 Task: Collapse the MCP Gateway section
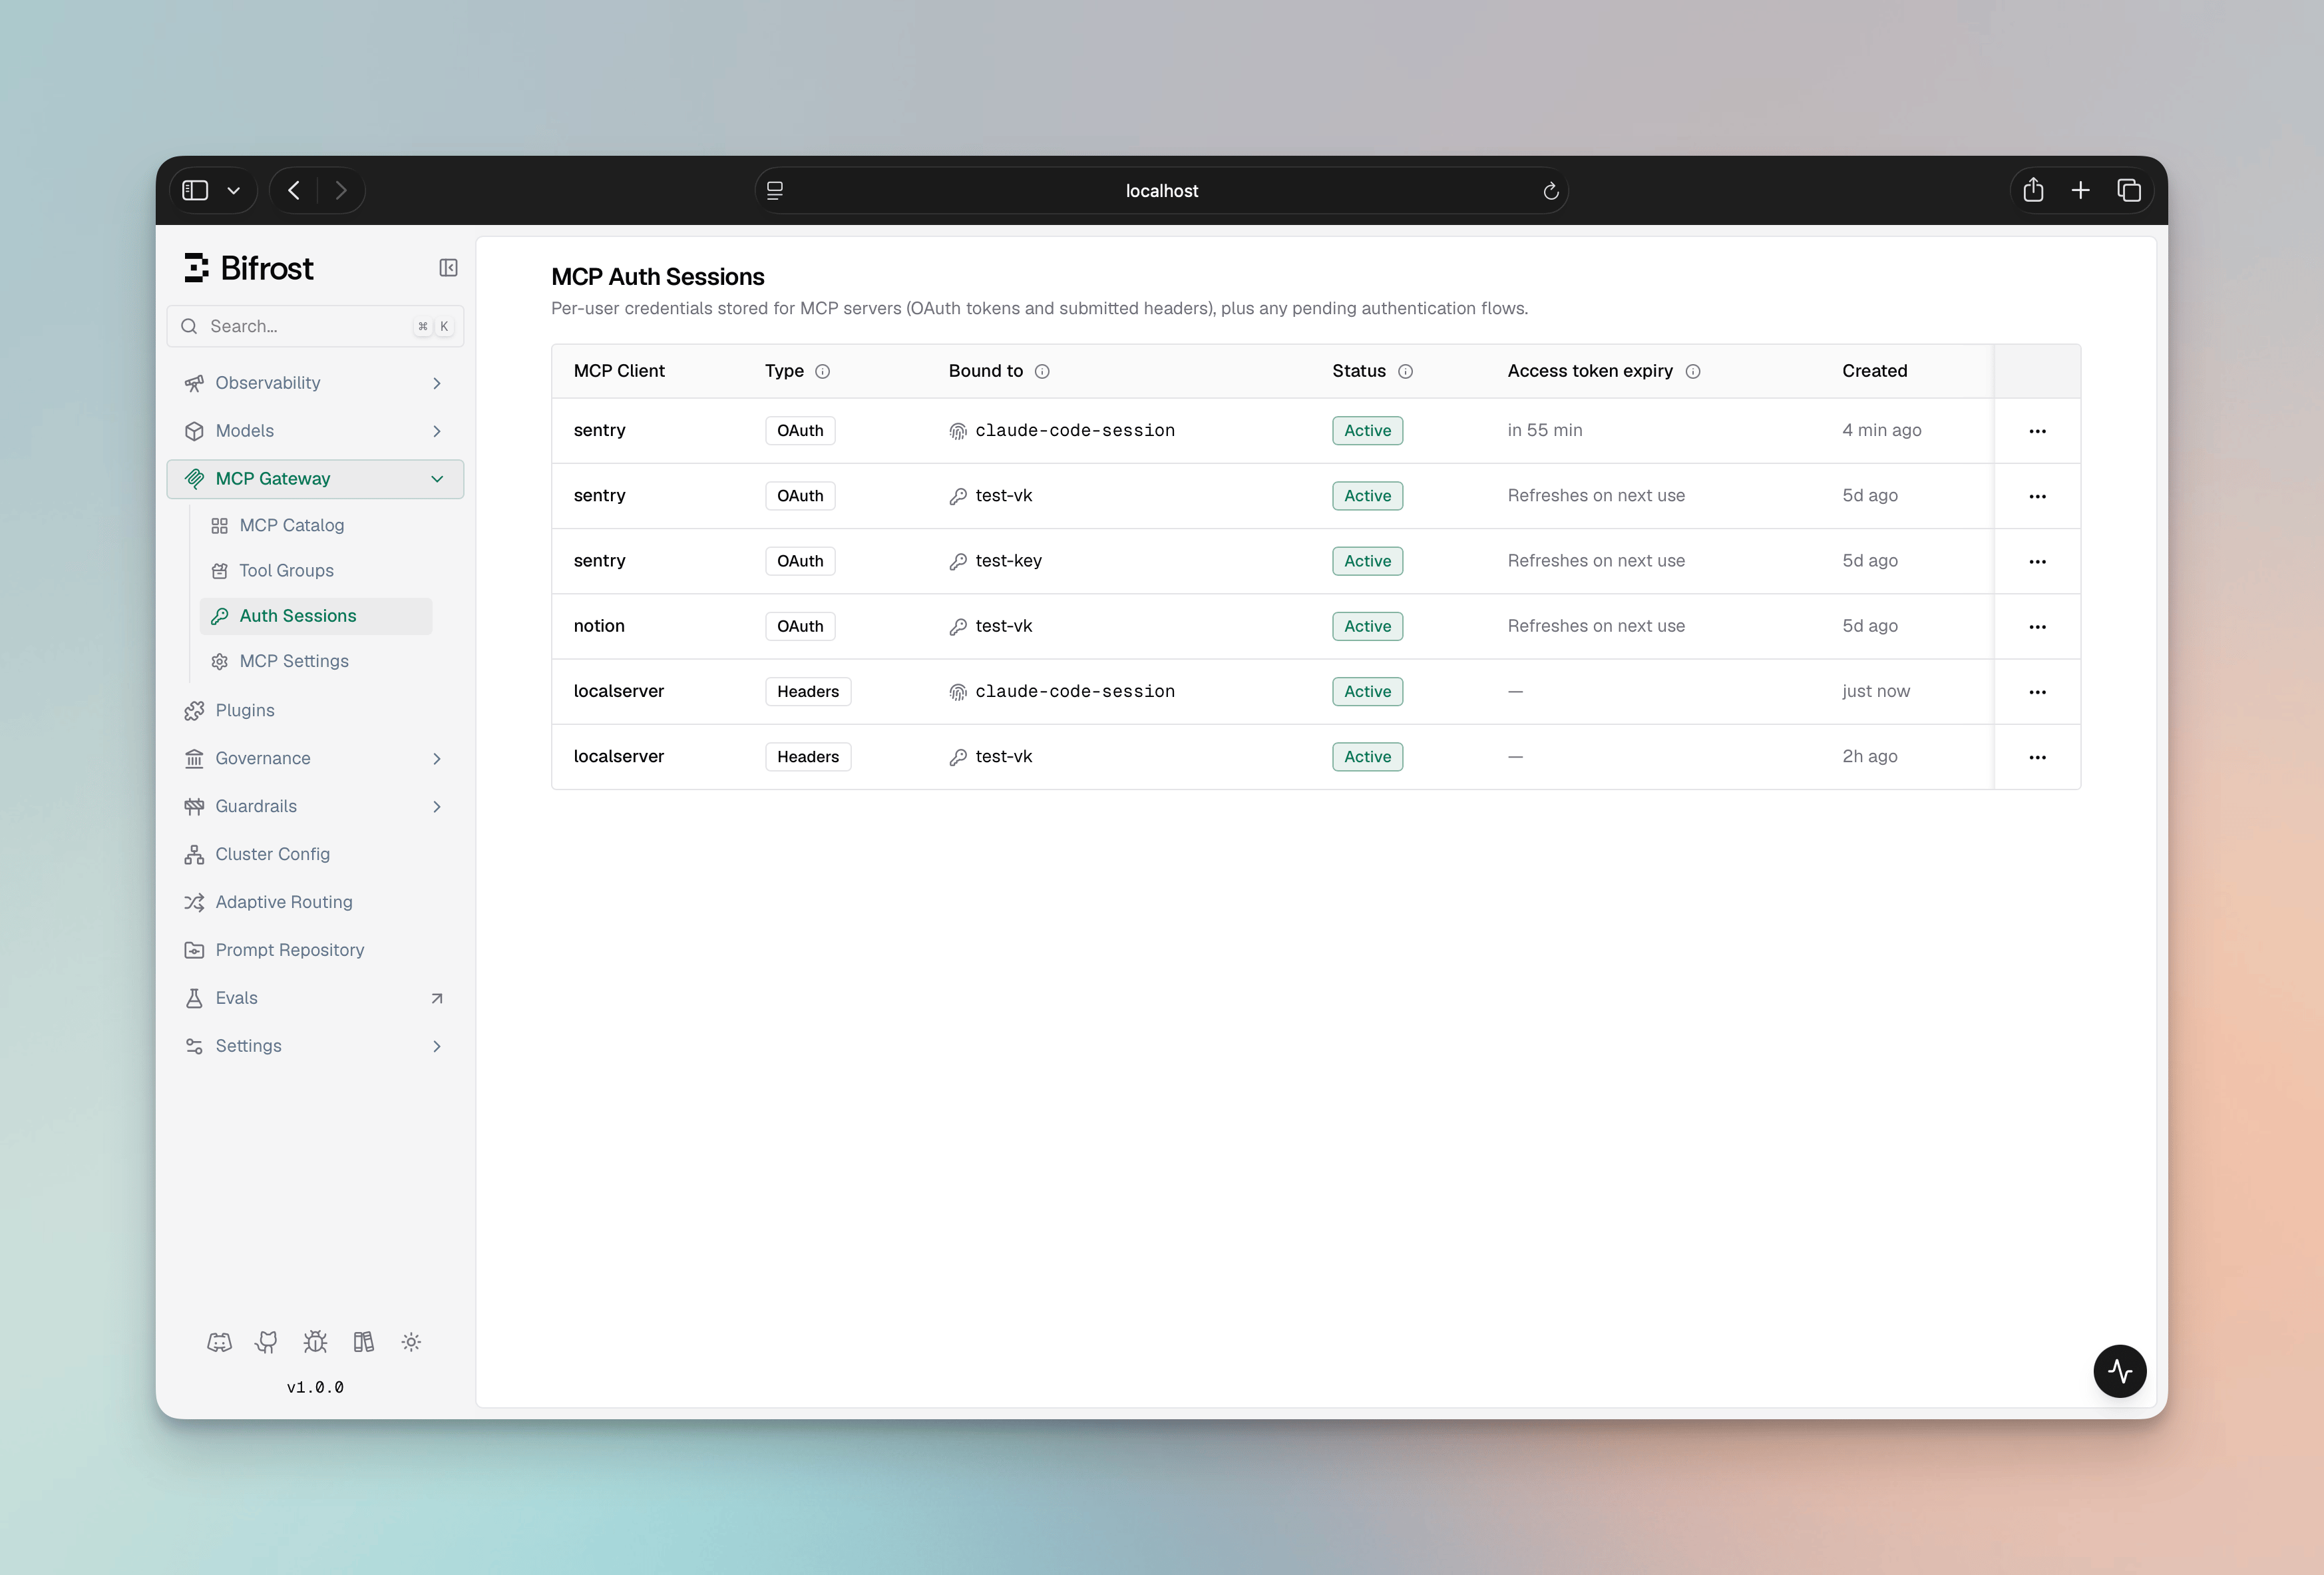tap(315, 479)
